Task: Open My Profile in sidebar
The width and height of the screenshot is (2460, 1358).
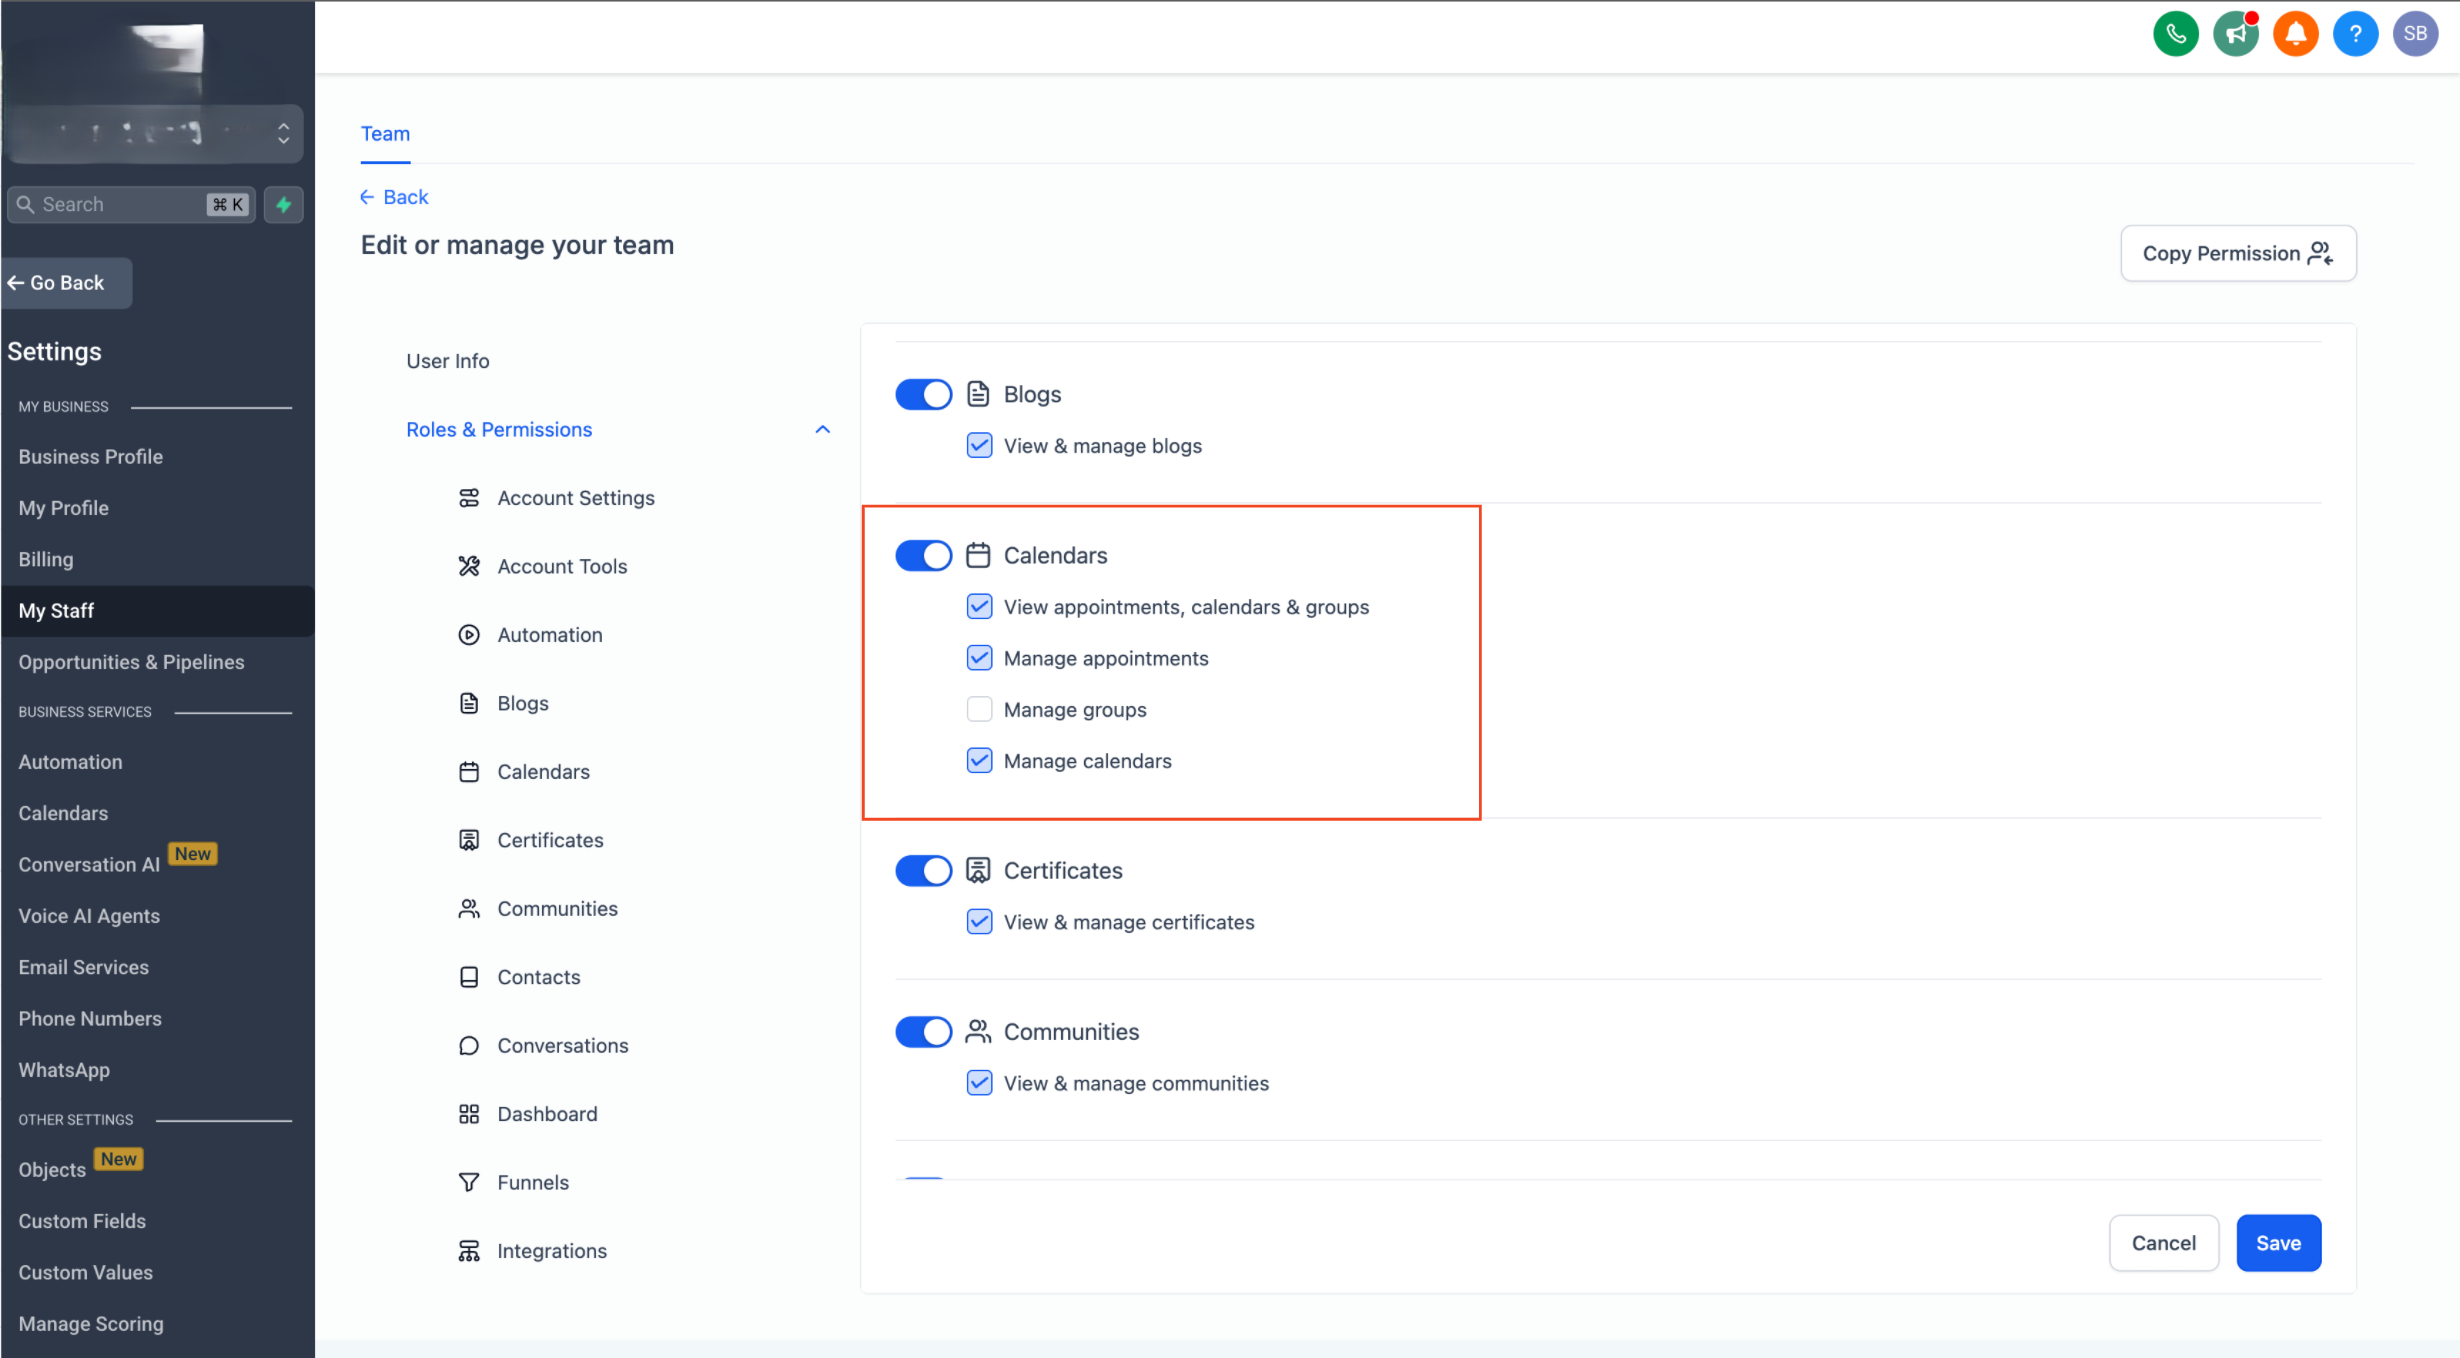Action: [63, 508]
